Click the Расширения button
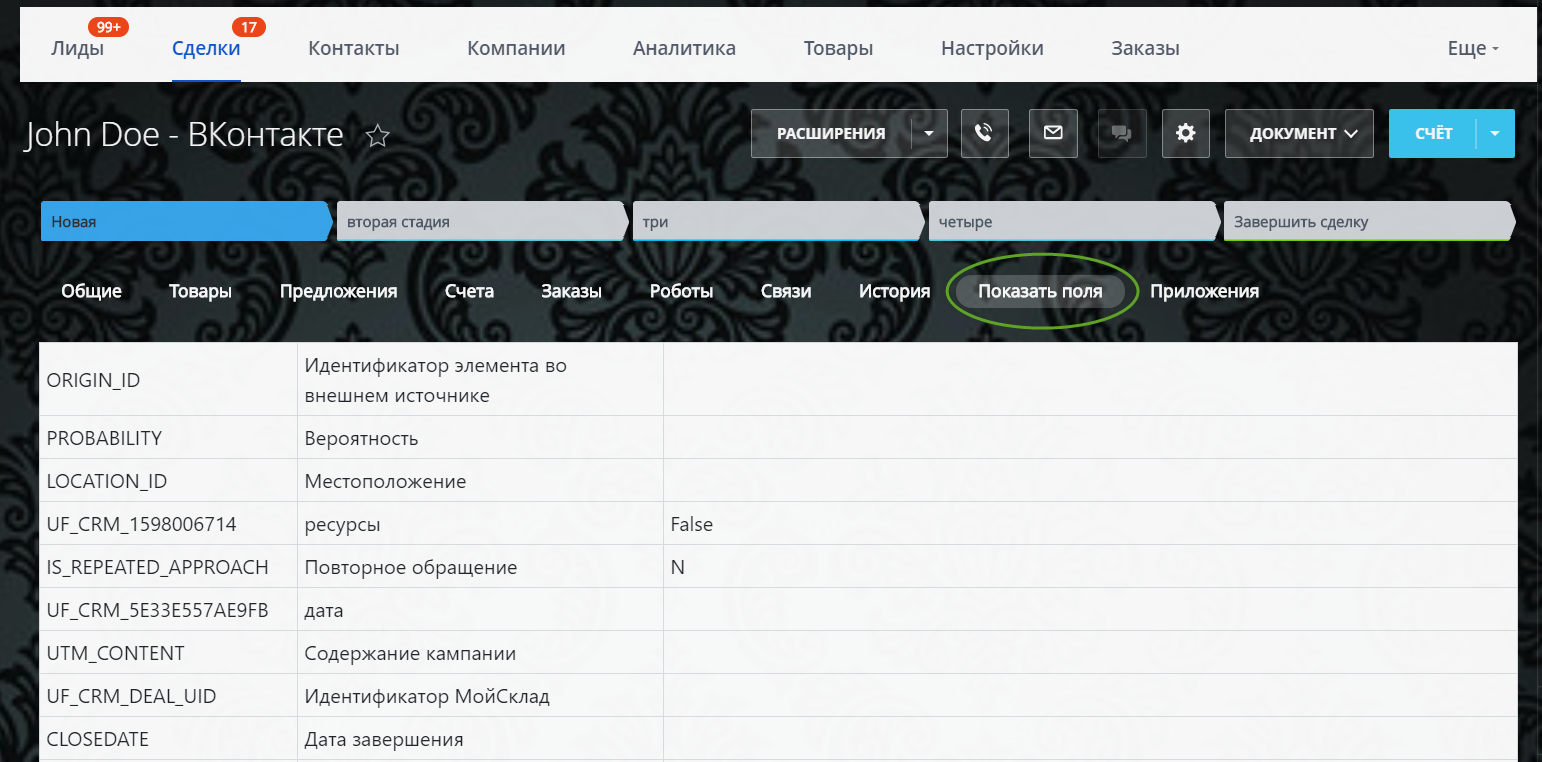 tap(831, 133)
